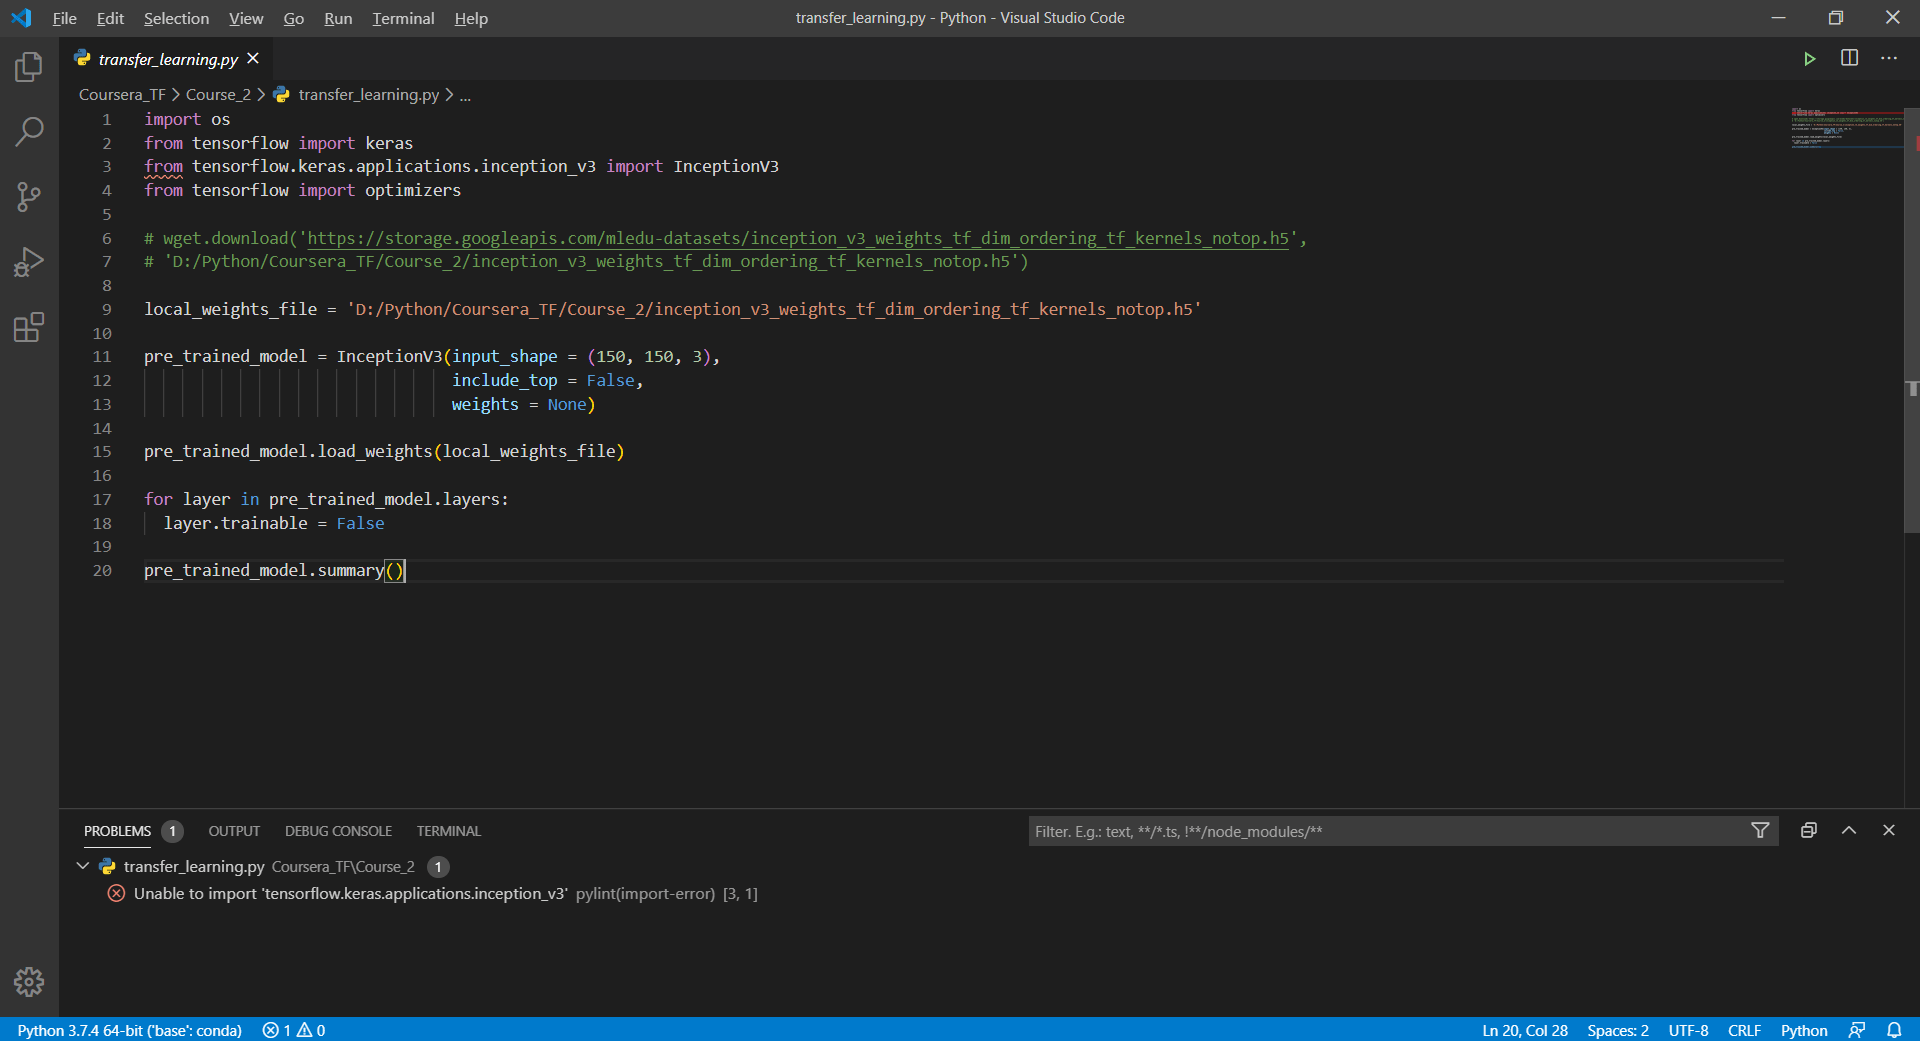Open the Search sidebar
Viewport: 1920px width, 1041px height.
(x=28, y=131)
